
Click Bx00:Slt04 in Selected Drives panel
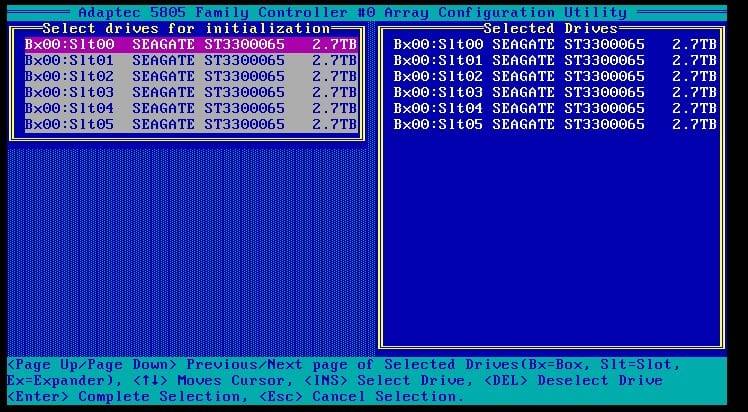[555, 109]
